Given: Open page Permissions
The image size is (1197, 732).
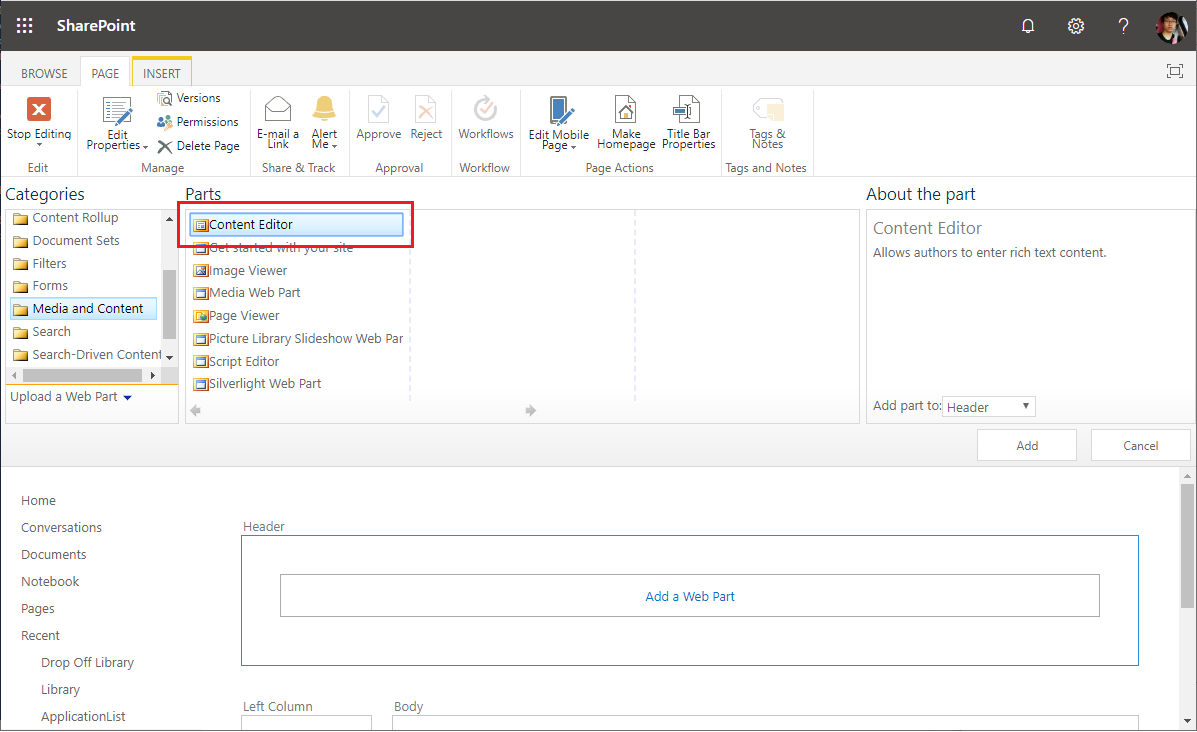Looking at the screenshot, I should click(198, 122).
